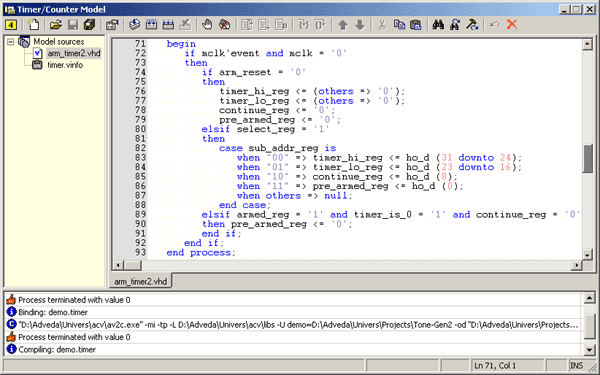Image resolution: width=600 pixels, height=375 pixels.
Task: Click 'end process;' on line 93
Action: pos(201,253)
